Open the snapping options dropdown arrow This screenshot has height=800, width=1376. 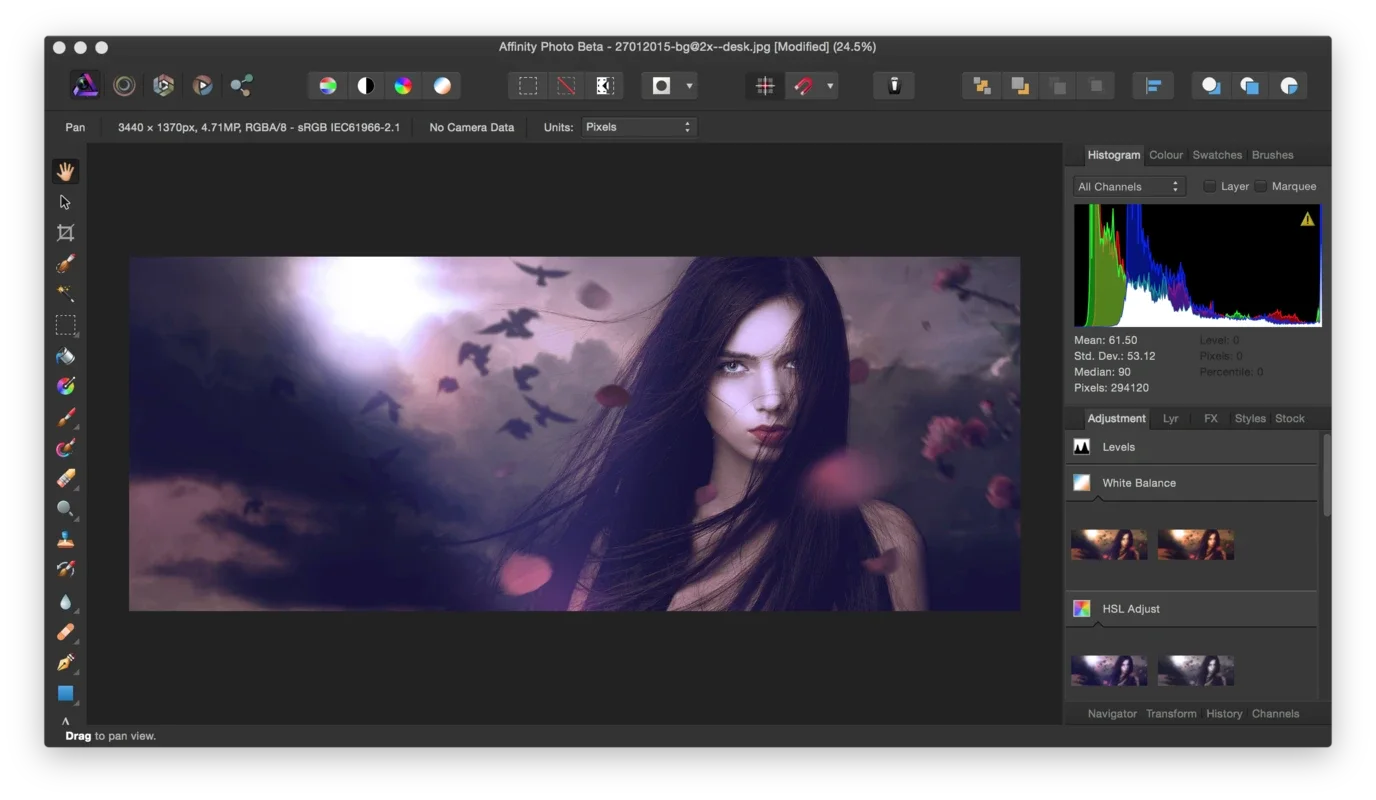tap(830, 86)
